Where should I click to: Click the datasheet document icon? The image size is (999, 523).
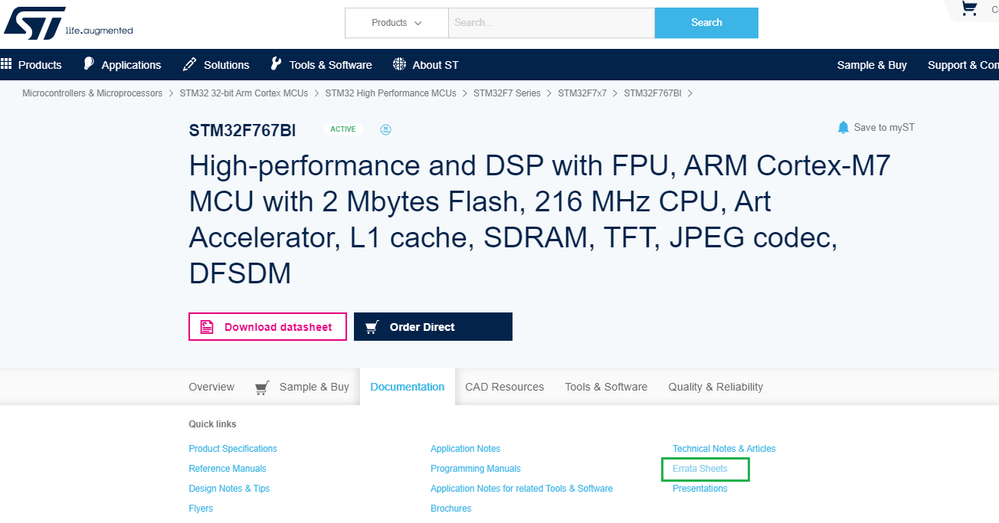(x=207, y=327)
